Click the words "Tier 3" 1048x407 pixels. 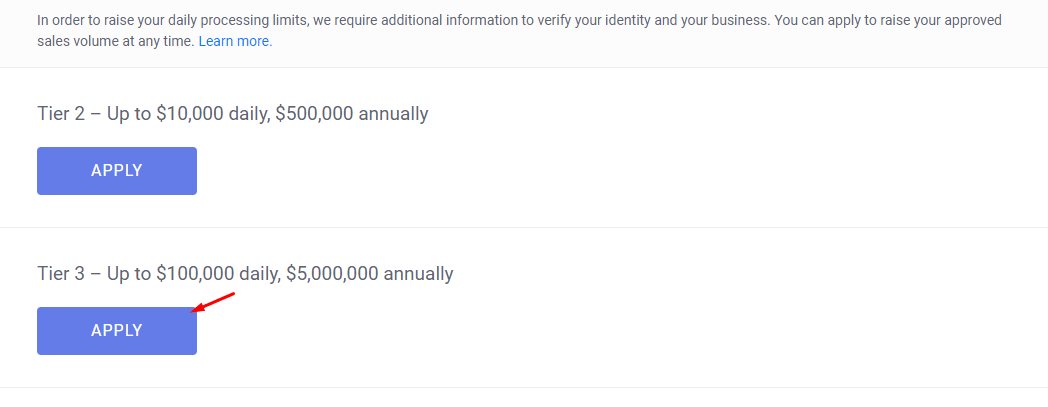(x=61, y=273)
